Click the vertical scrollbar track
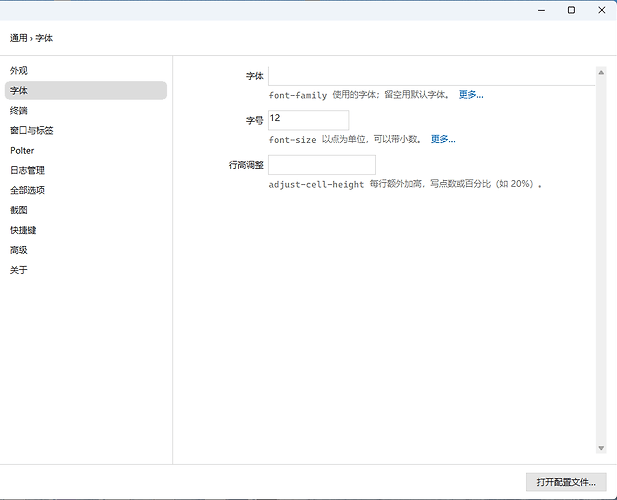Viewport: 617px width, 500px height. 601,260
